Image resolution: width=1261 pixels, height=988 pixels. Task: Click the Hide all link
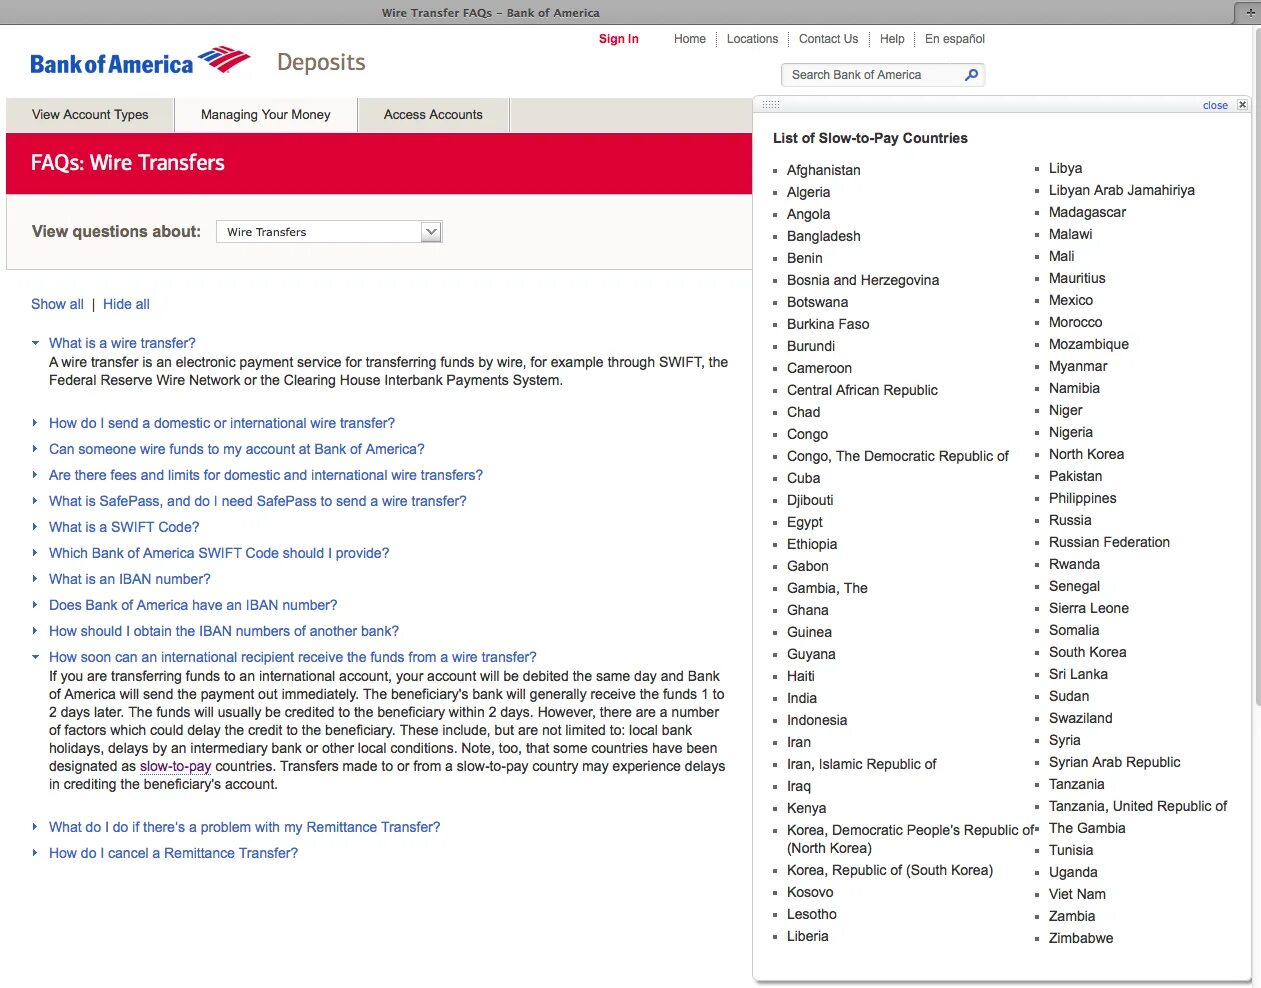[x=126, y=304]
